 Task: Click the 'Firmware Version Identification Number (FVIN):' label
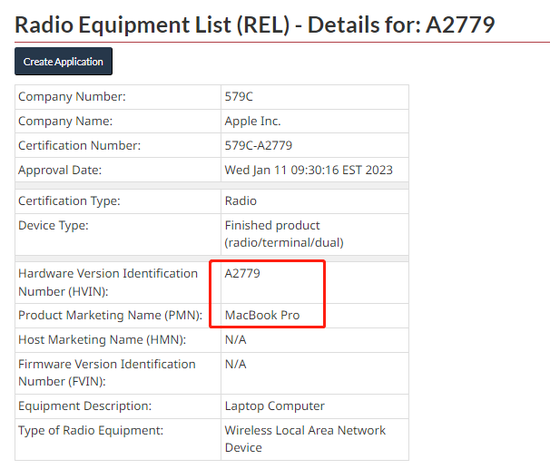[107, 373]
